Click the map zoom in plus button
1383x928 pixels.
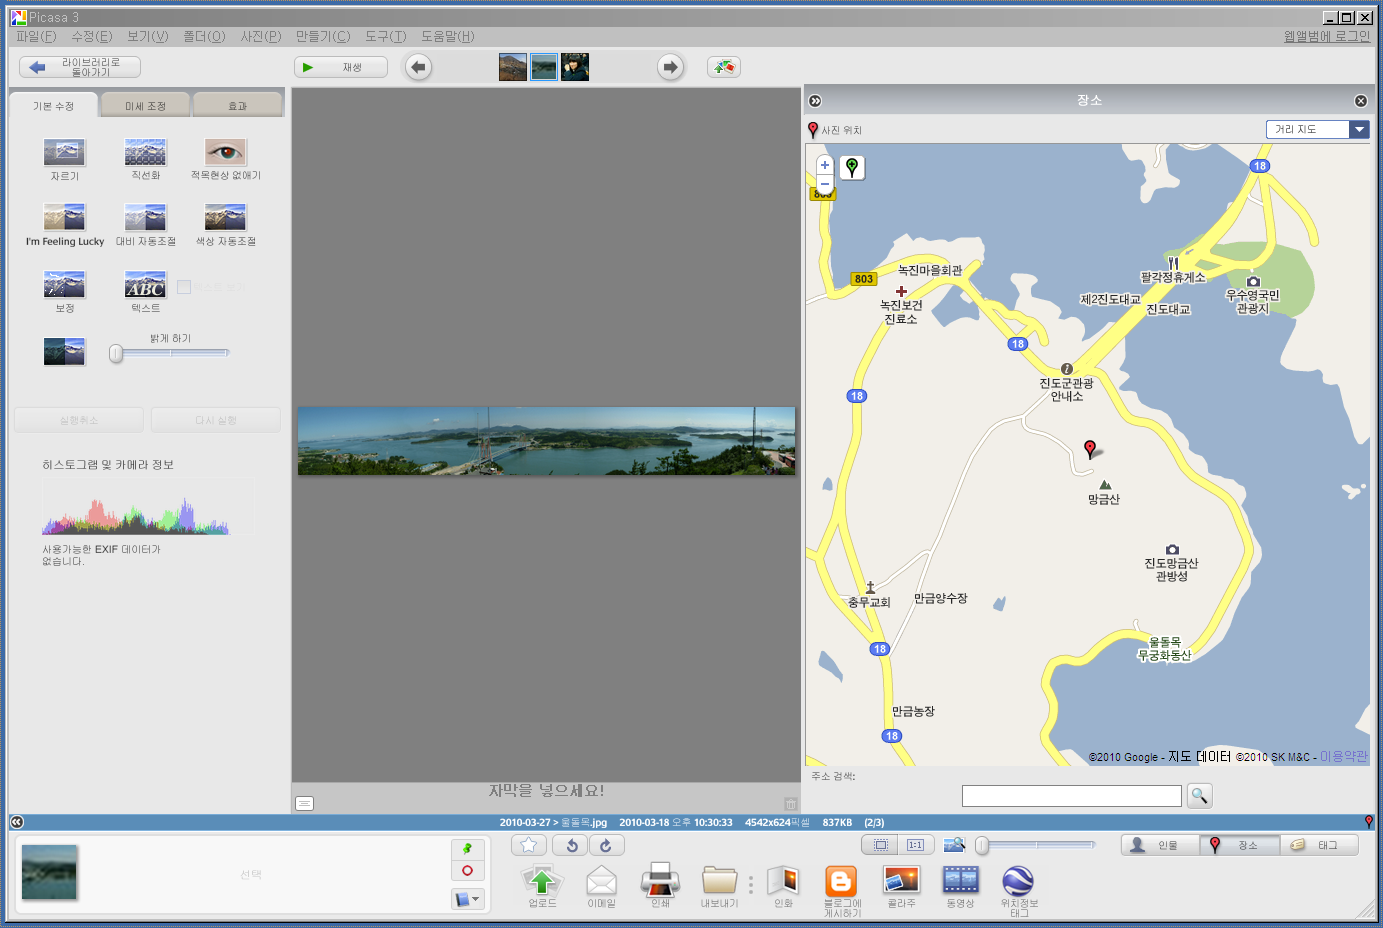825,165
